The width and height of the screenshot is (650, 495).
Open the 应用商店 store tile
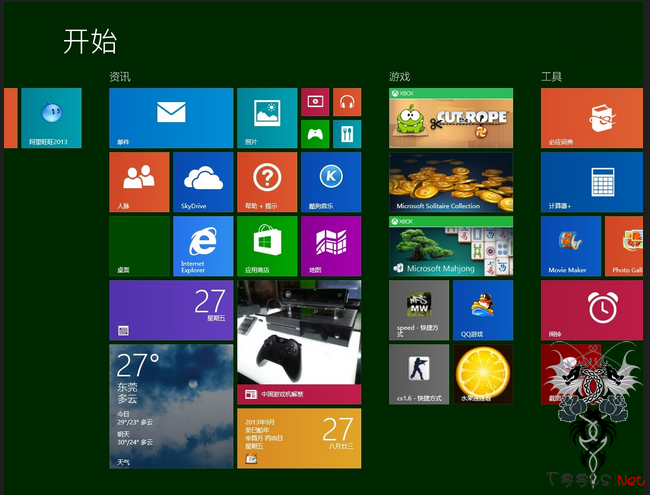(x=267, y=246)
